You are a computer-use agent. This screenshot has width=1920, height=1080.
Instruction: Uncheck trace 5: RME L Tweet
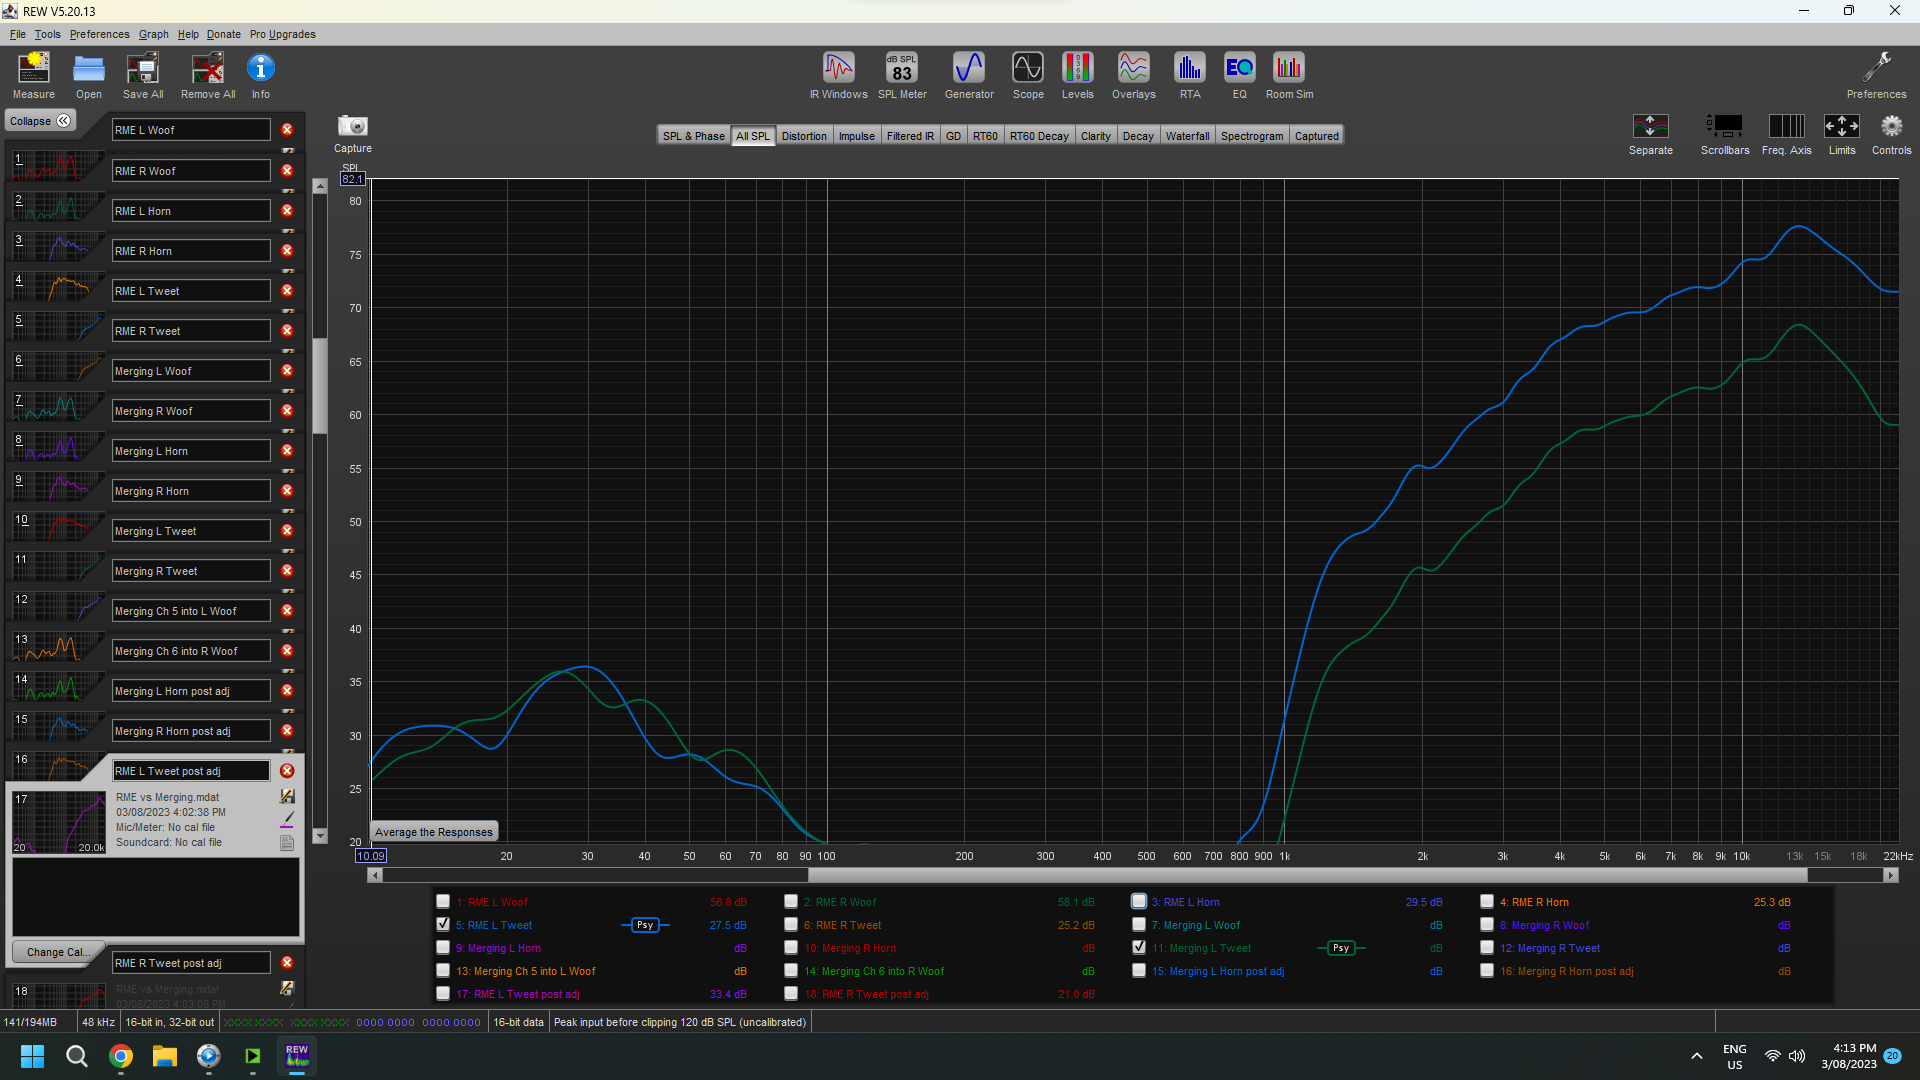443,924
